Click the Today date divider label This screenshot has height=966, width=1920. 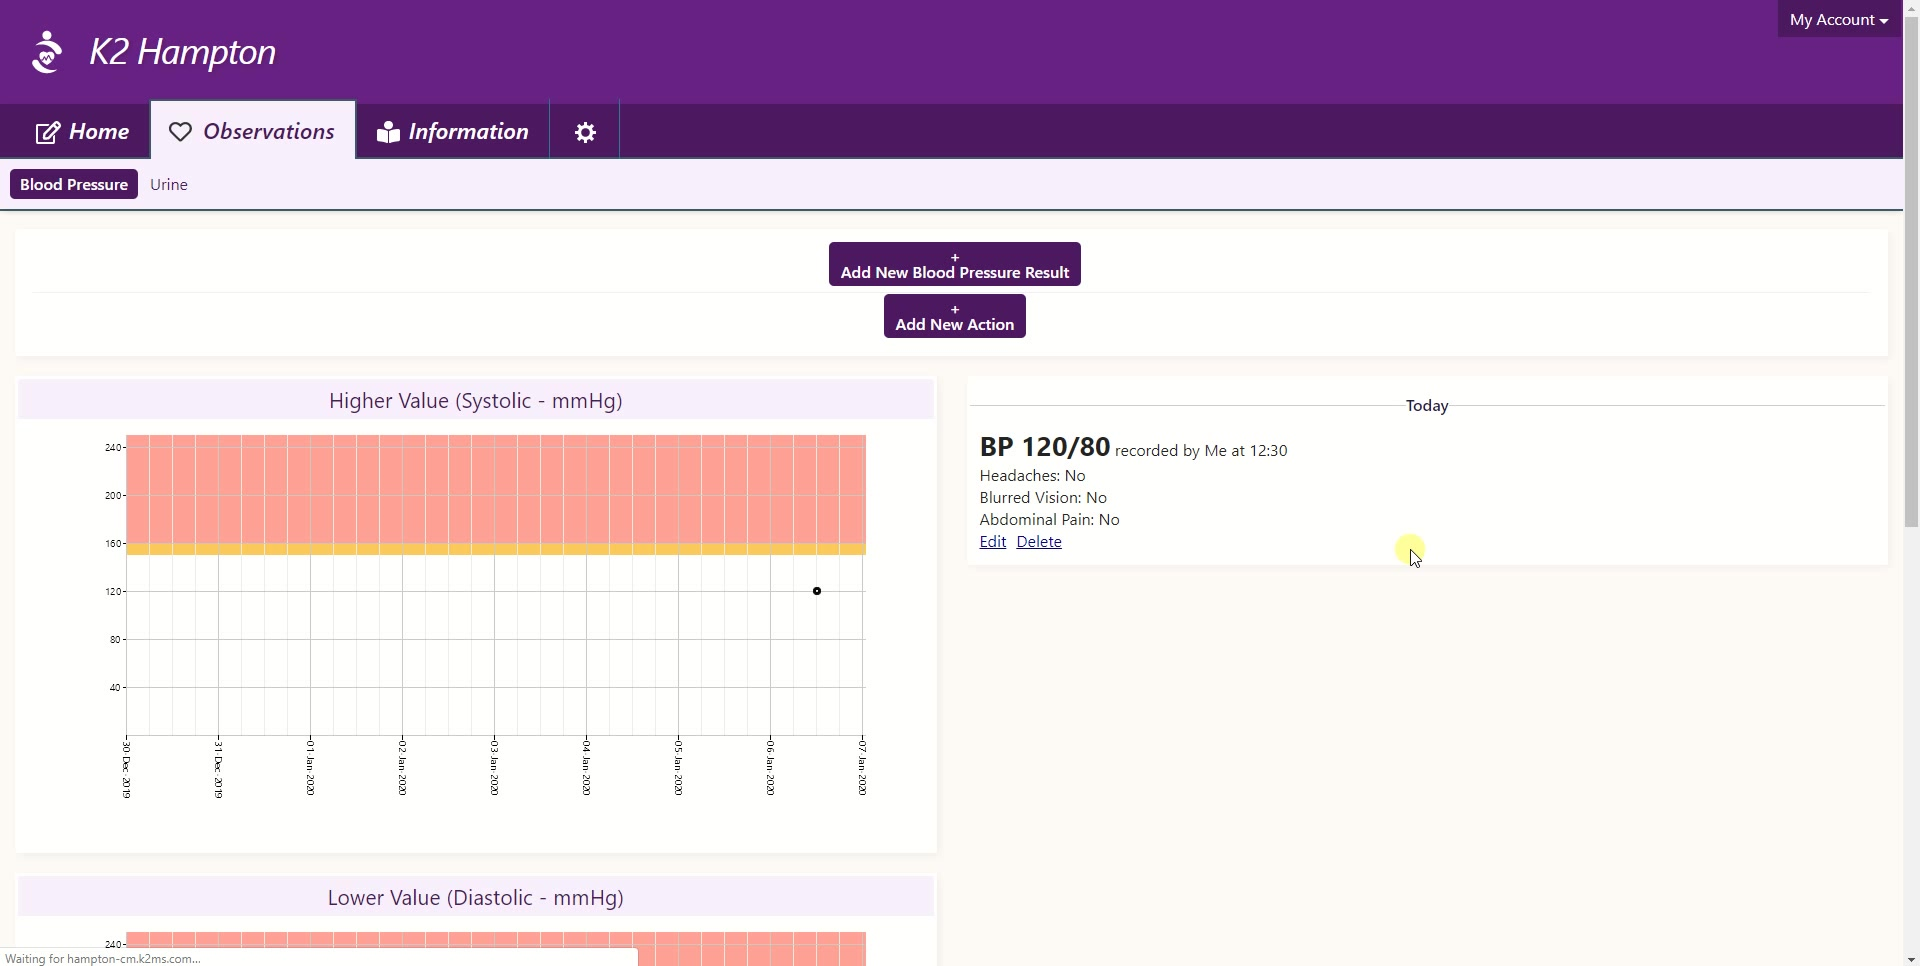tap(1427, 406)
